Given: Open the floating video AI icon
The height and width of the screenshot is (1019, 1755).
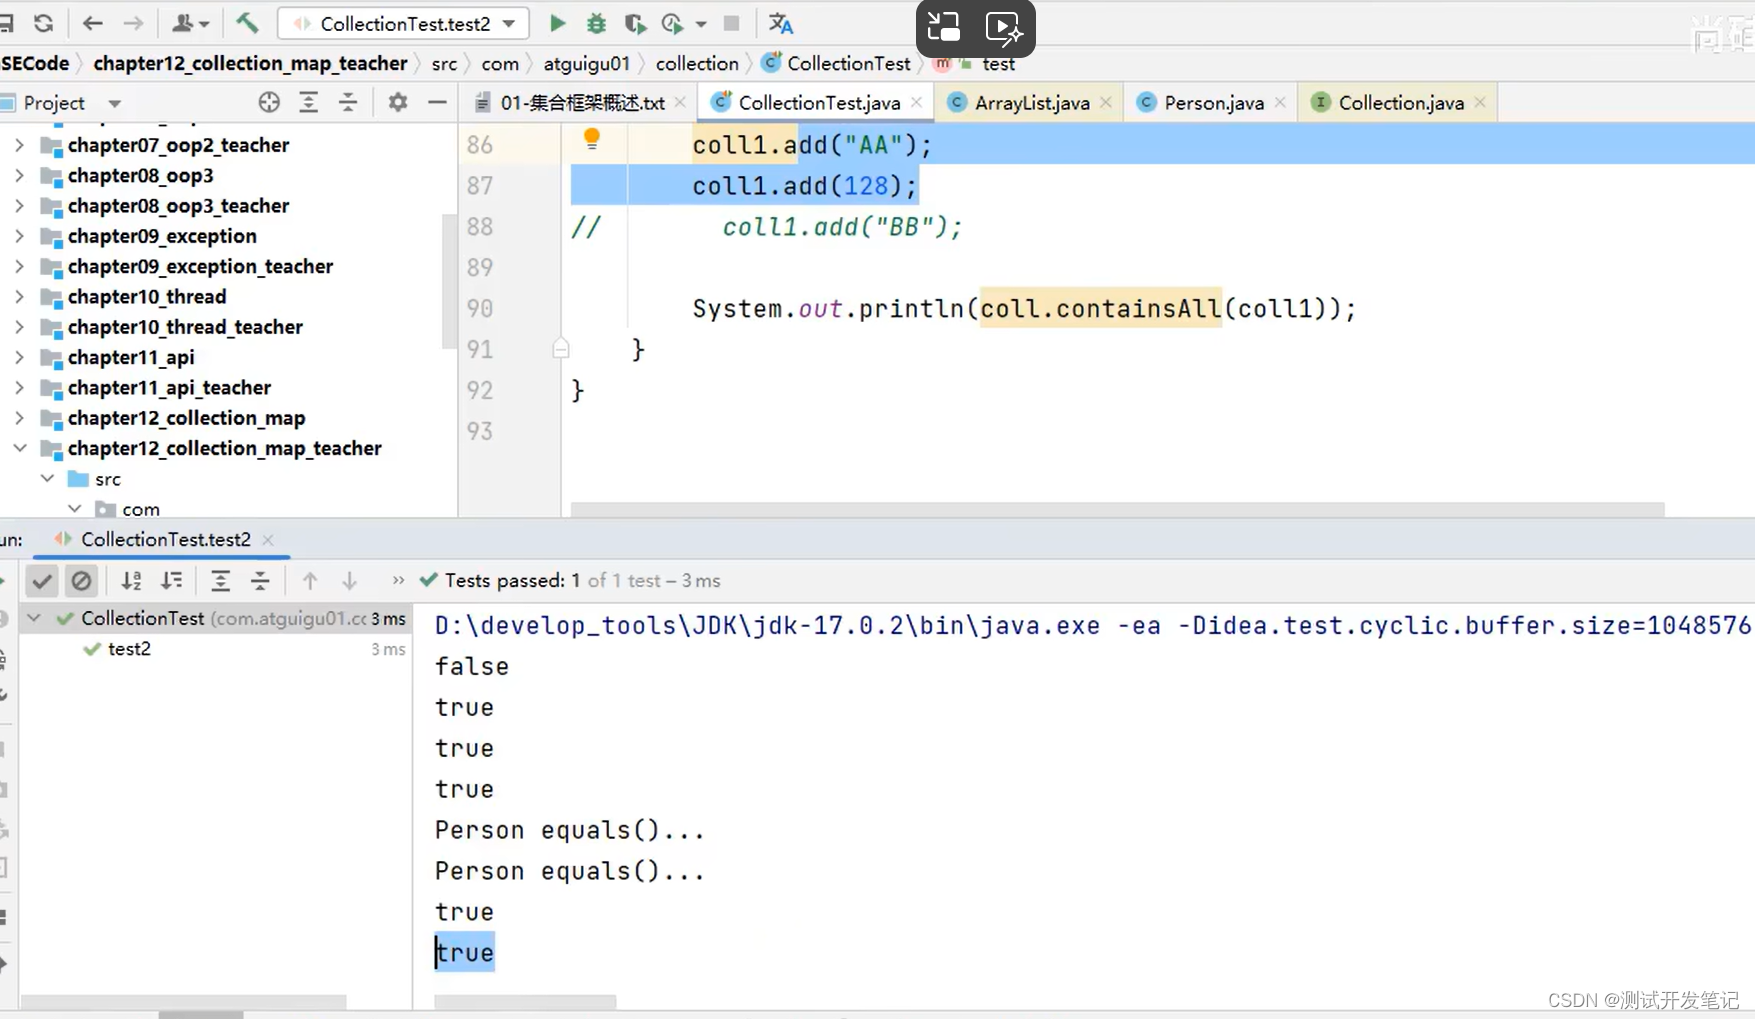Looking at the screenshot, I should [1004, 27].
